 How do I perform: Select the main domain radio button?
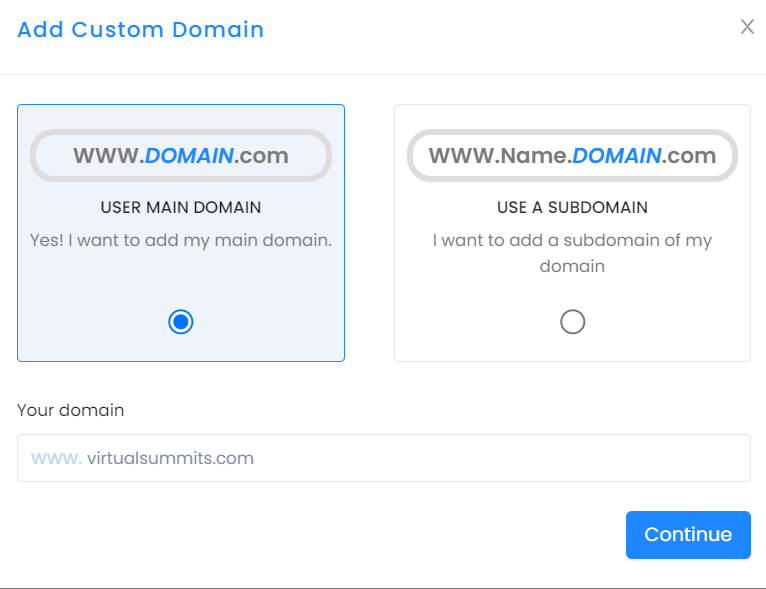pos(181,322)
